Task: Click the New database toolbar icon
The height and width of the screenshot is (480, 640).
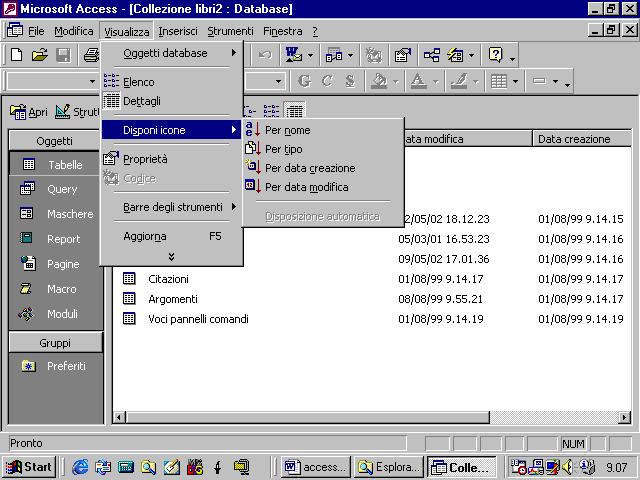Action: [16, 55]
